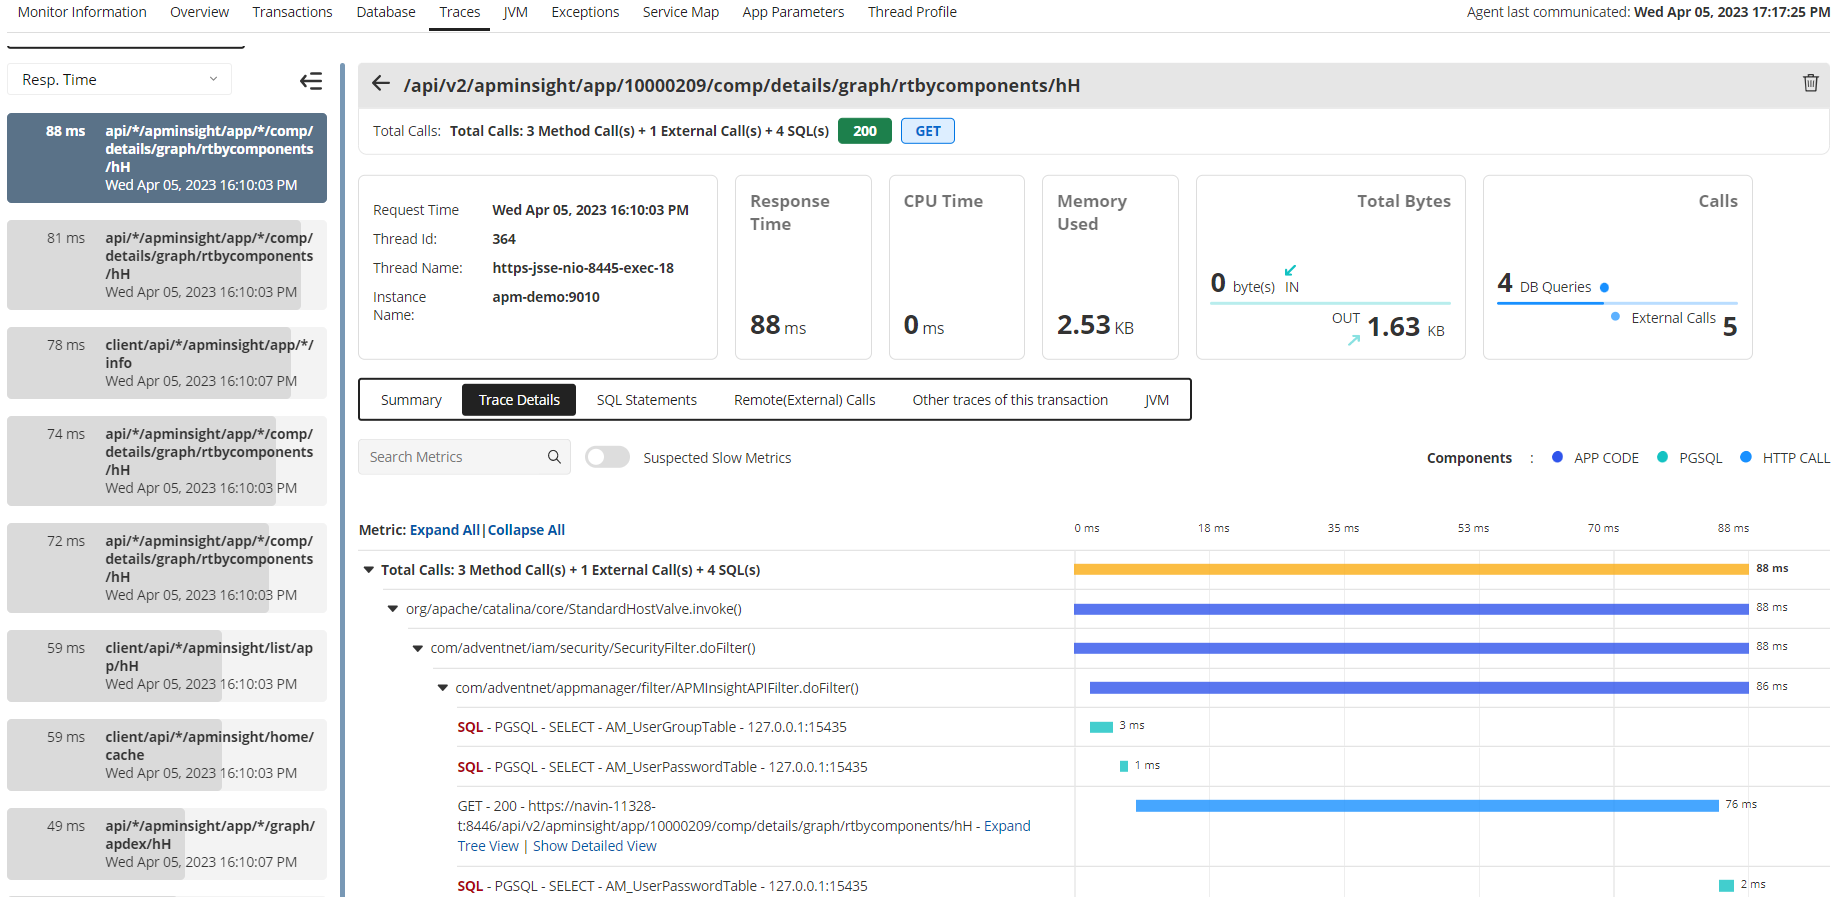Screen dimensions: 1841x897
Task: Click the PGSQL component legend dot
Action: pyautogui.click(x=1662, y=457)
